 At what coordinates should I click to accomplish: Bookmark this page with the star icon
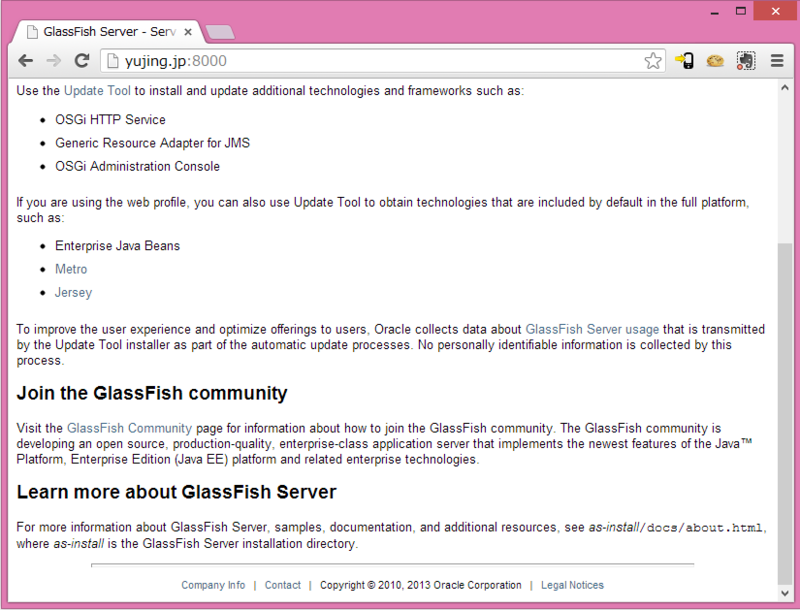click(653, 61)
